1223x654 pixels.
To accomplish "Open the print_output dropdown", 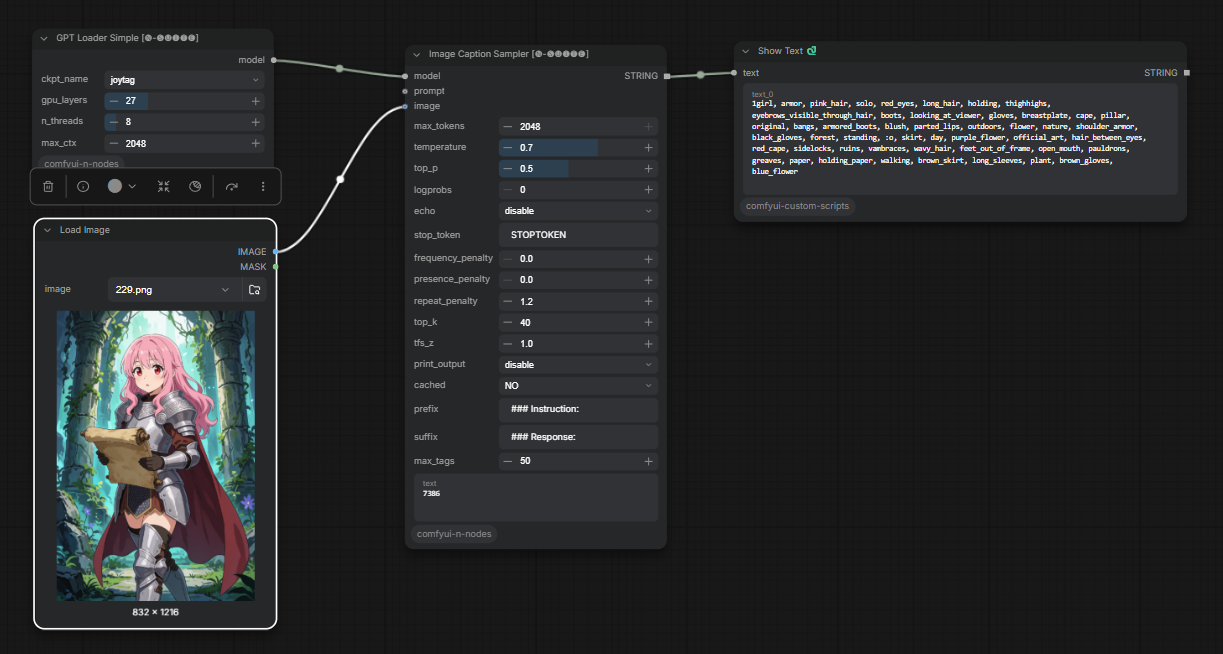I will coord(578,365).
